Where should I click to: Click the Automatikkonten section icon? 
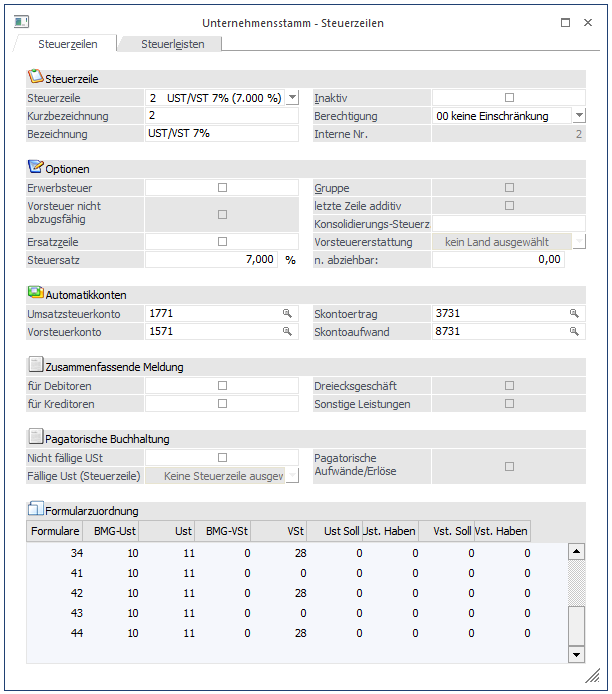pos(36,293)
